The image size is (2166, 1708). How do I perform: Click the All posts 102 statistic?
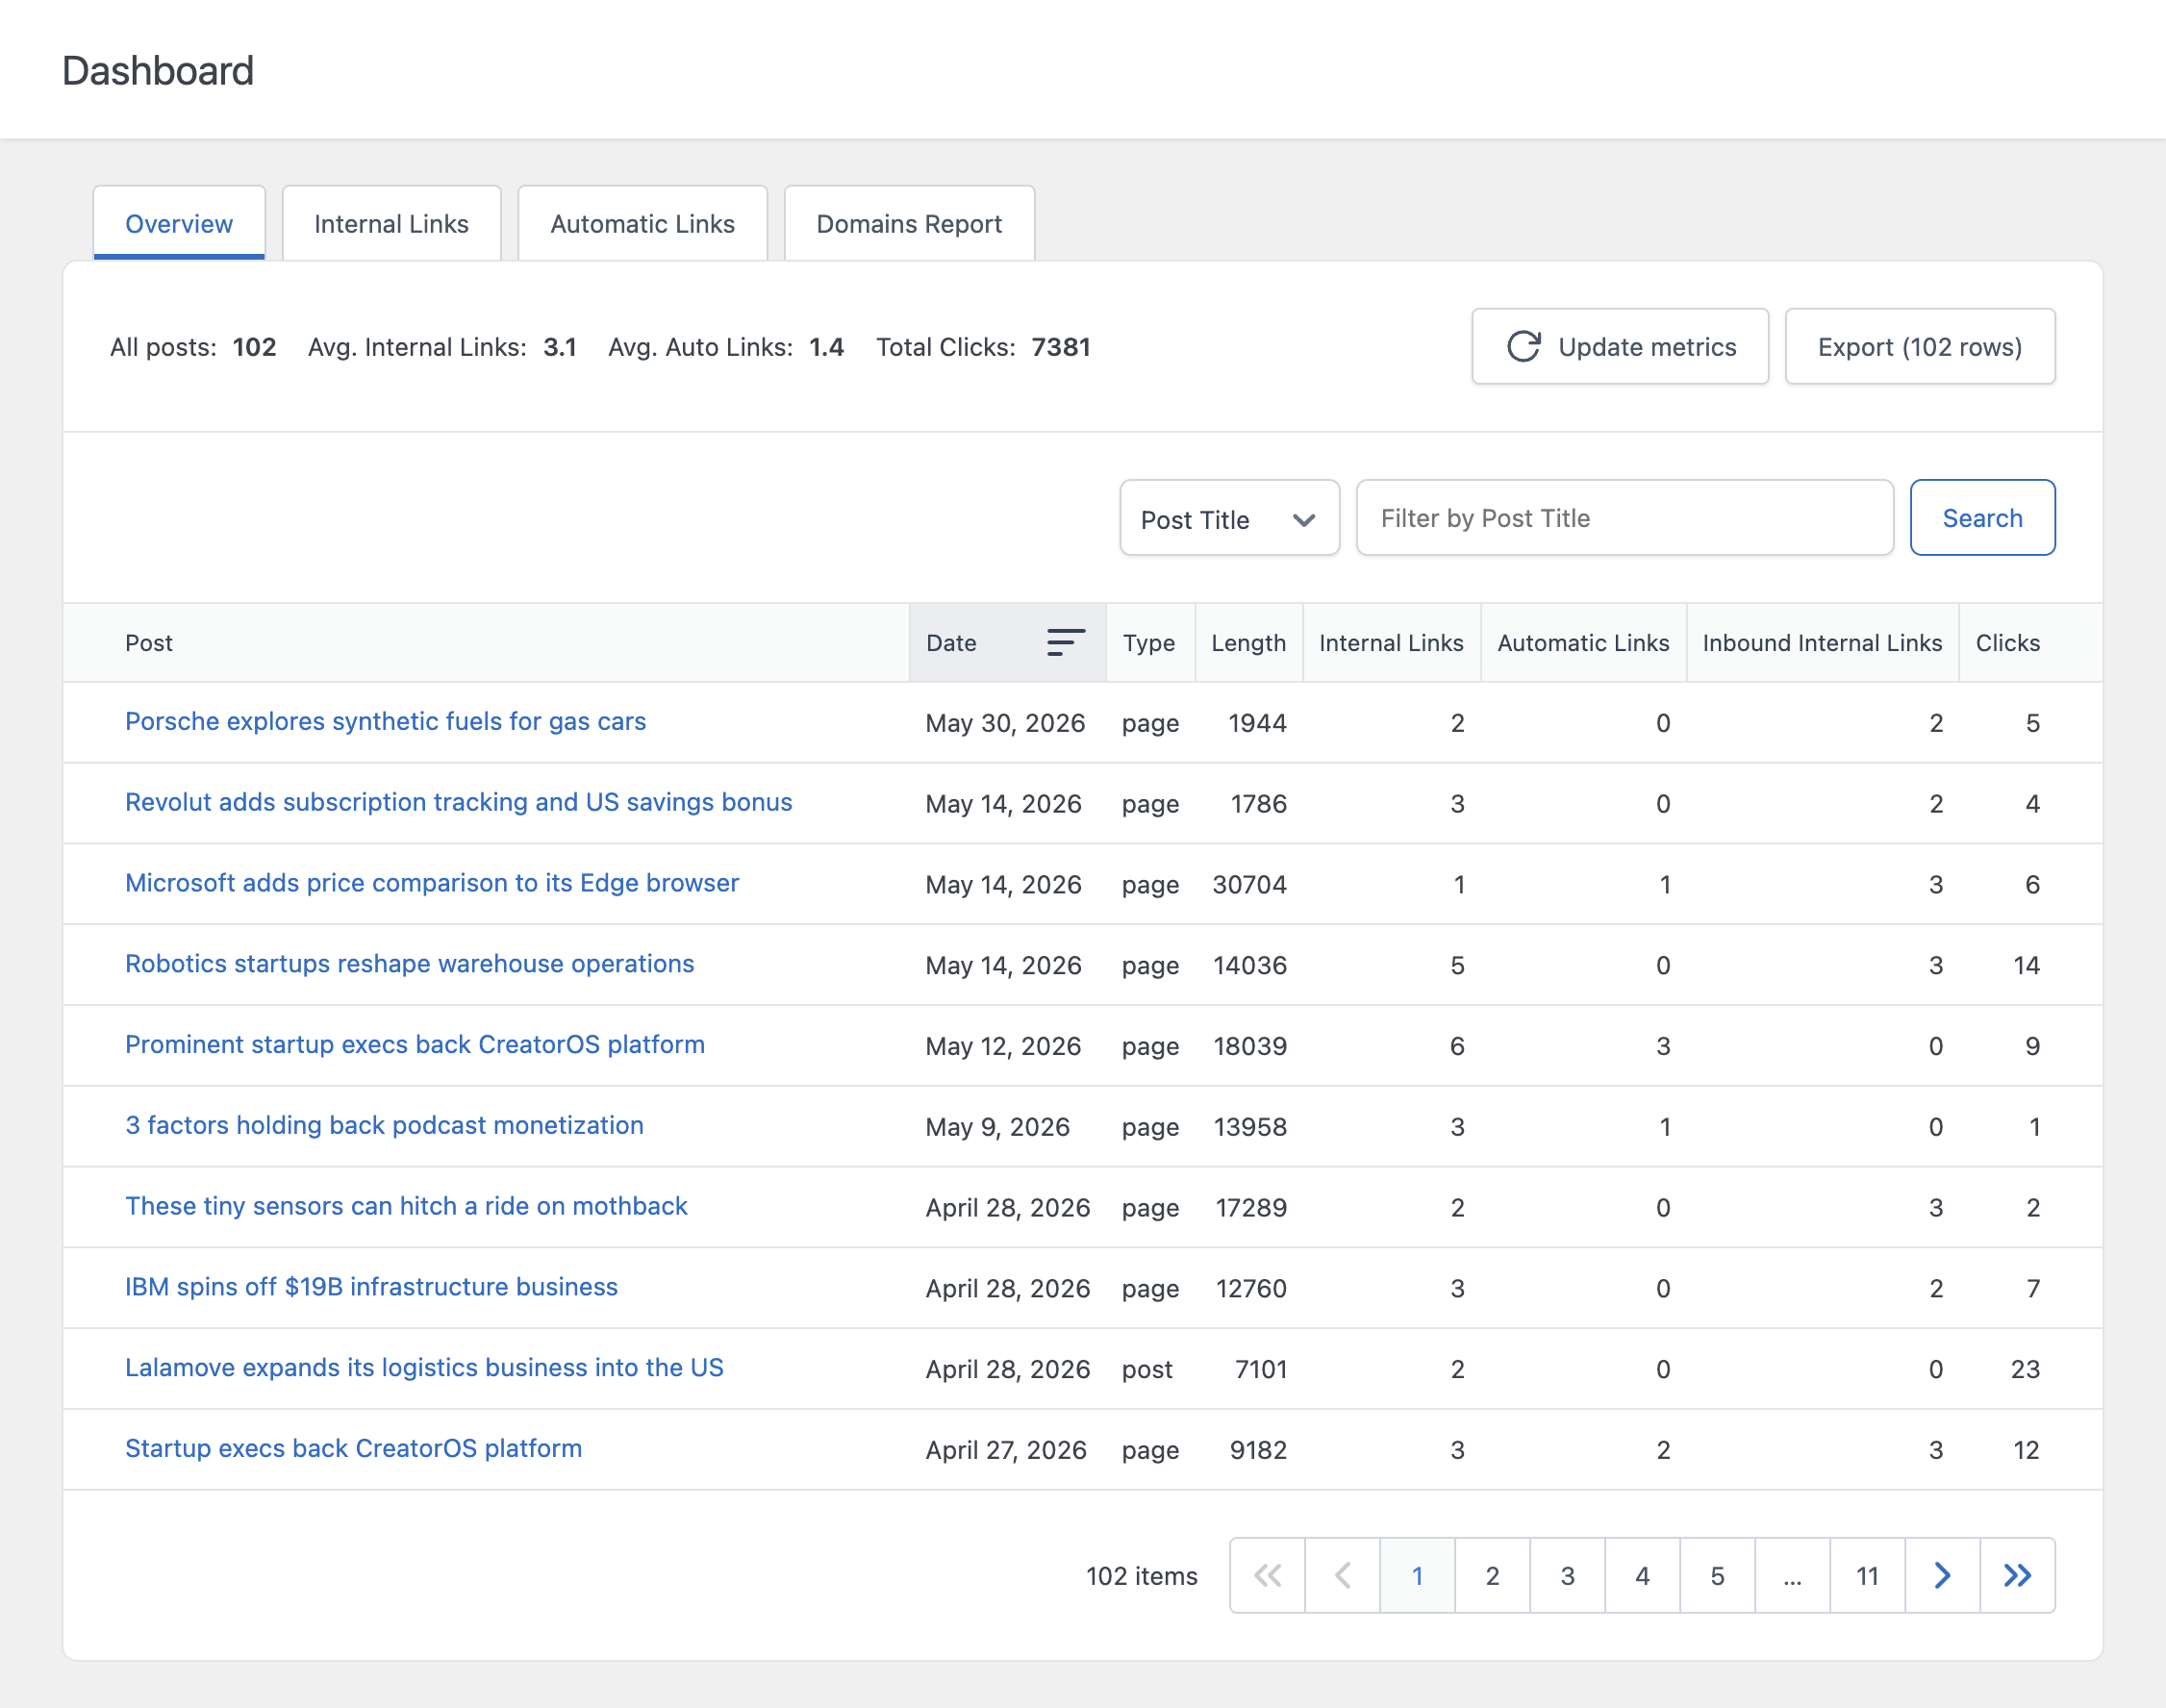coord(192,347)
